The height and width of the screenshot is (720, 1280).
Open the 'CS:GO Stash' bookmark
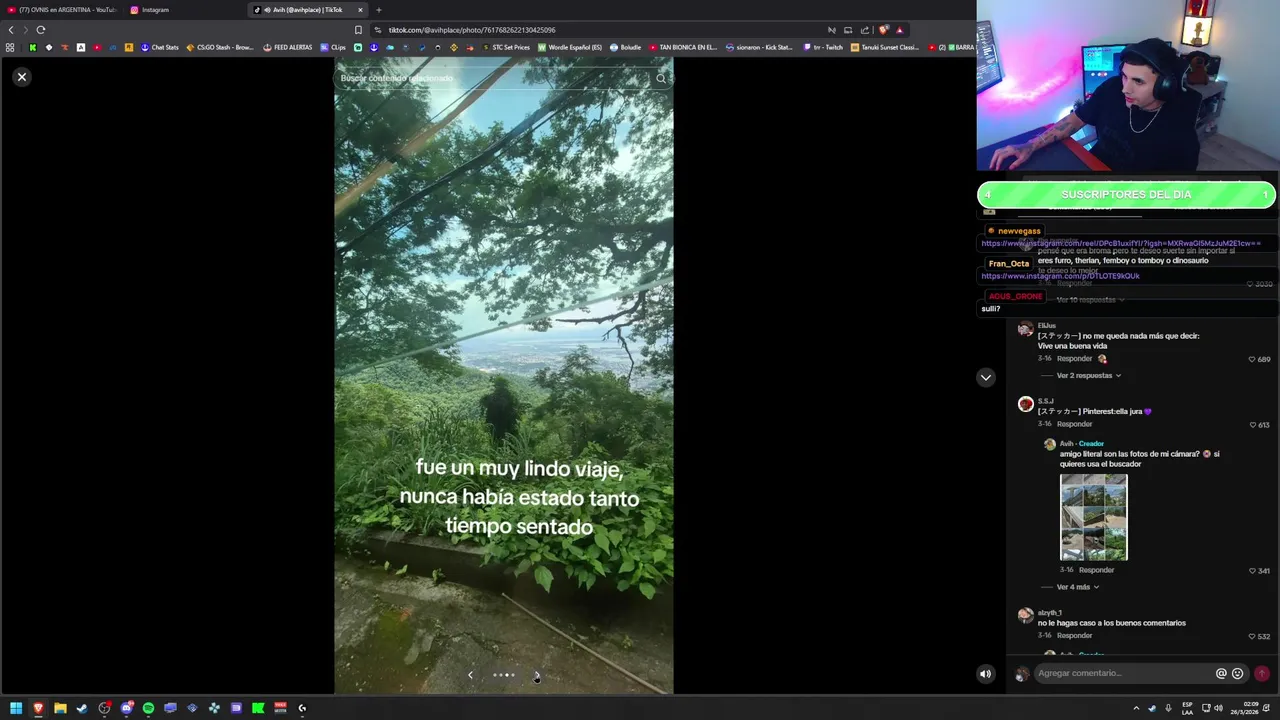pos(220,47)
